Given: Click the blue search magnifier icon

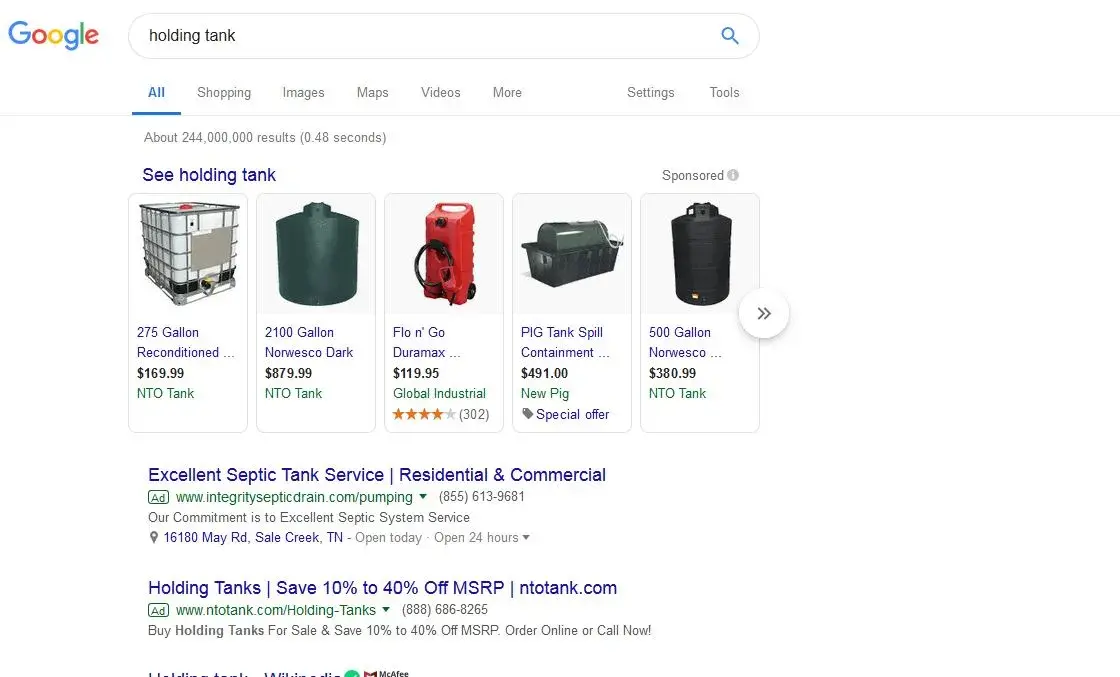Looking at the screenshot, I should [729, 35].
